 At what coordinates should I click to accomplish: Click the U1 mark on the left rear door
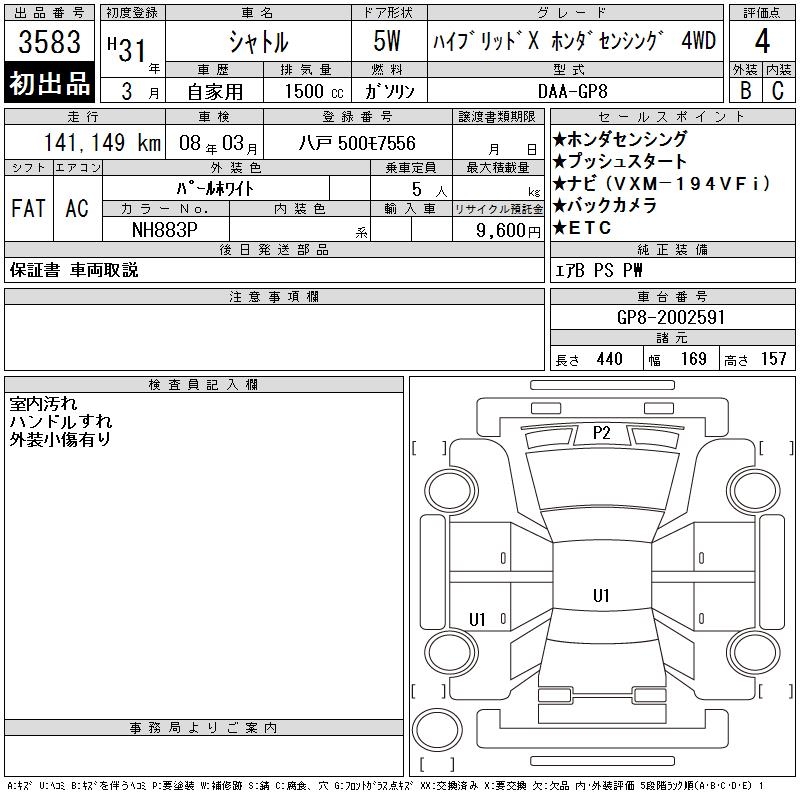tap(477, 619)
